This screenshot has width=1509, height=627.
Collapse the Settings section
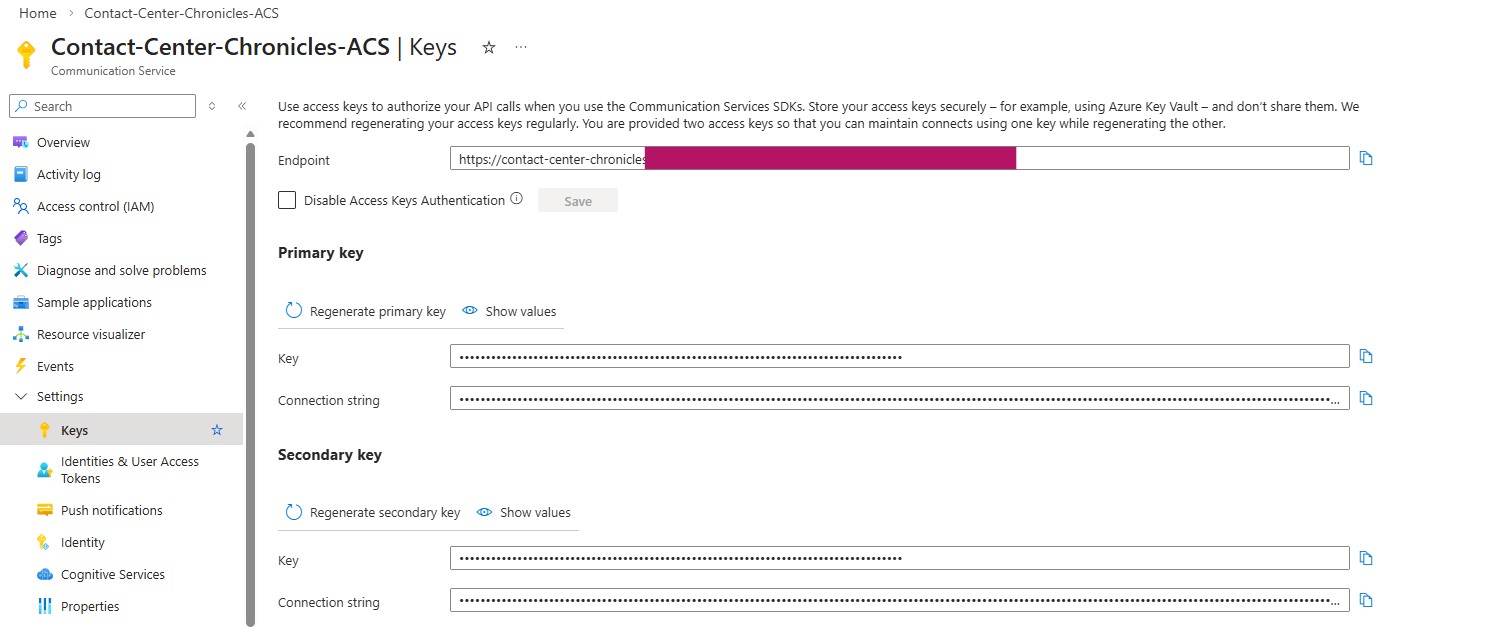pos(20,396)
